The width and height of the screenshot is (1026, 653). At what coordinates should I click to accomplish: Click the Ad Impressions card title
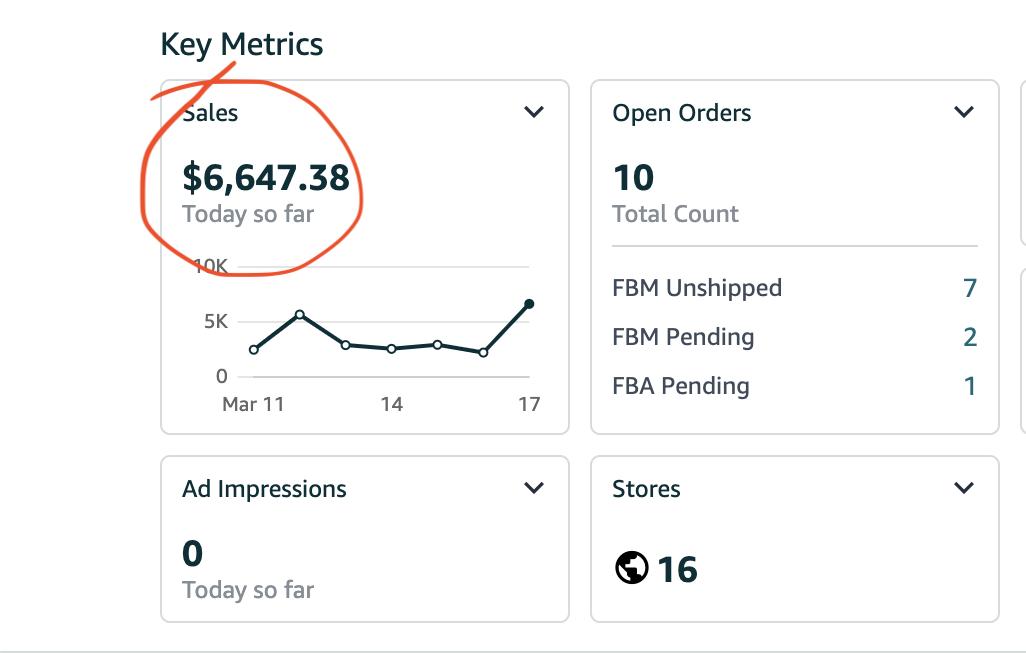click(264, 489)
